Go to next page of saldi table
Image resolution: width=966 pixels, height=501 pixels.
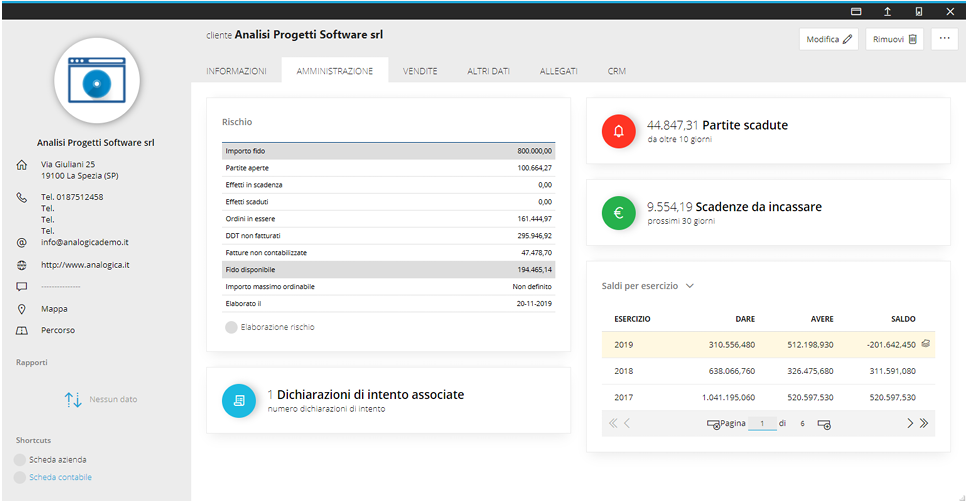[909, 423]
